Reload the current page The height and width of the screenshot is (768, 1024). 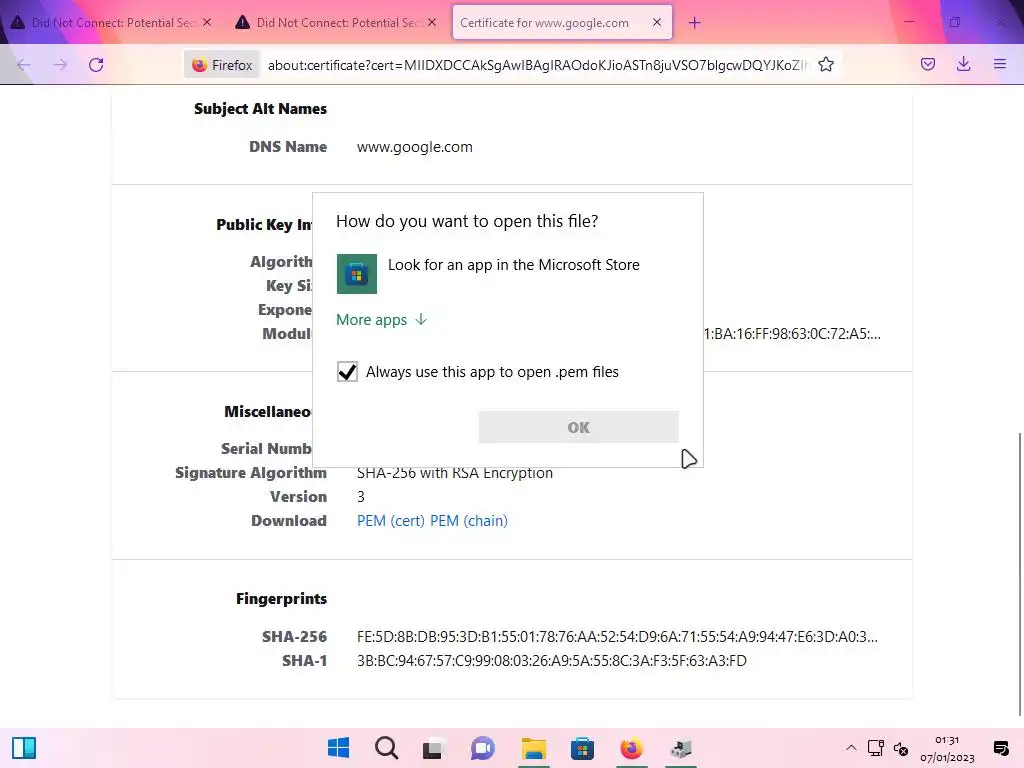coord(96,65)
